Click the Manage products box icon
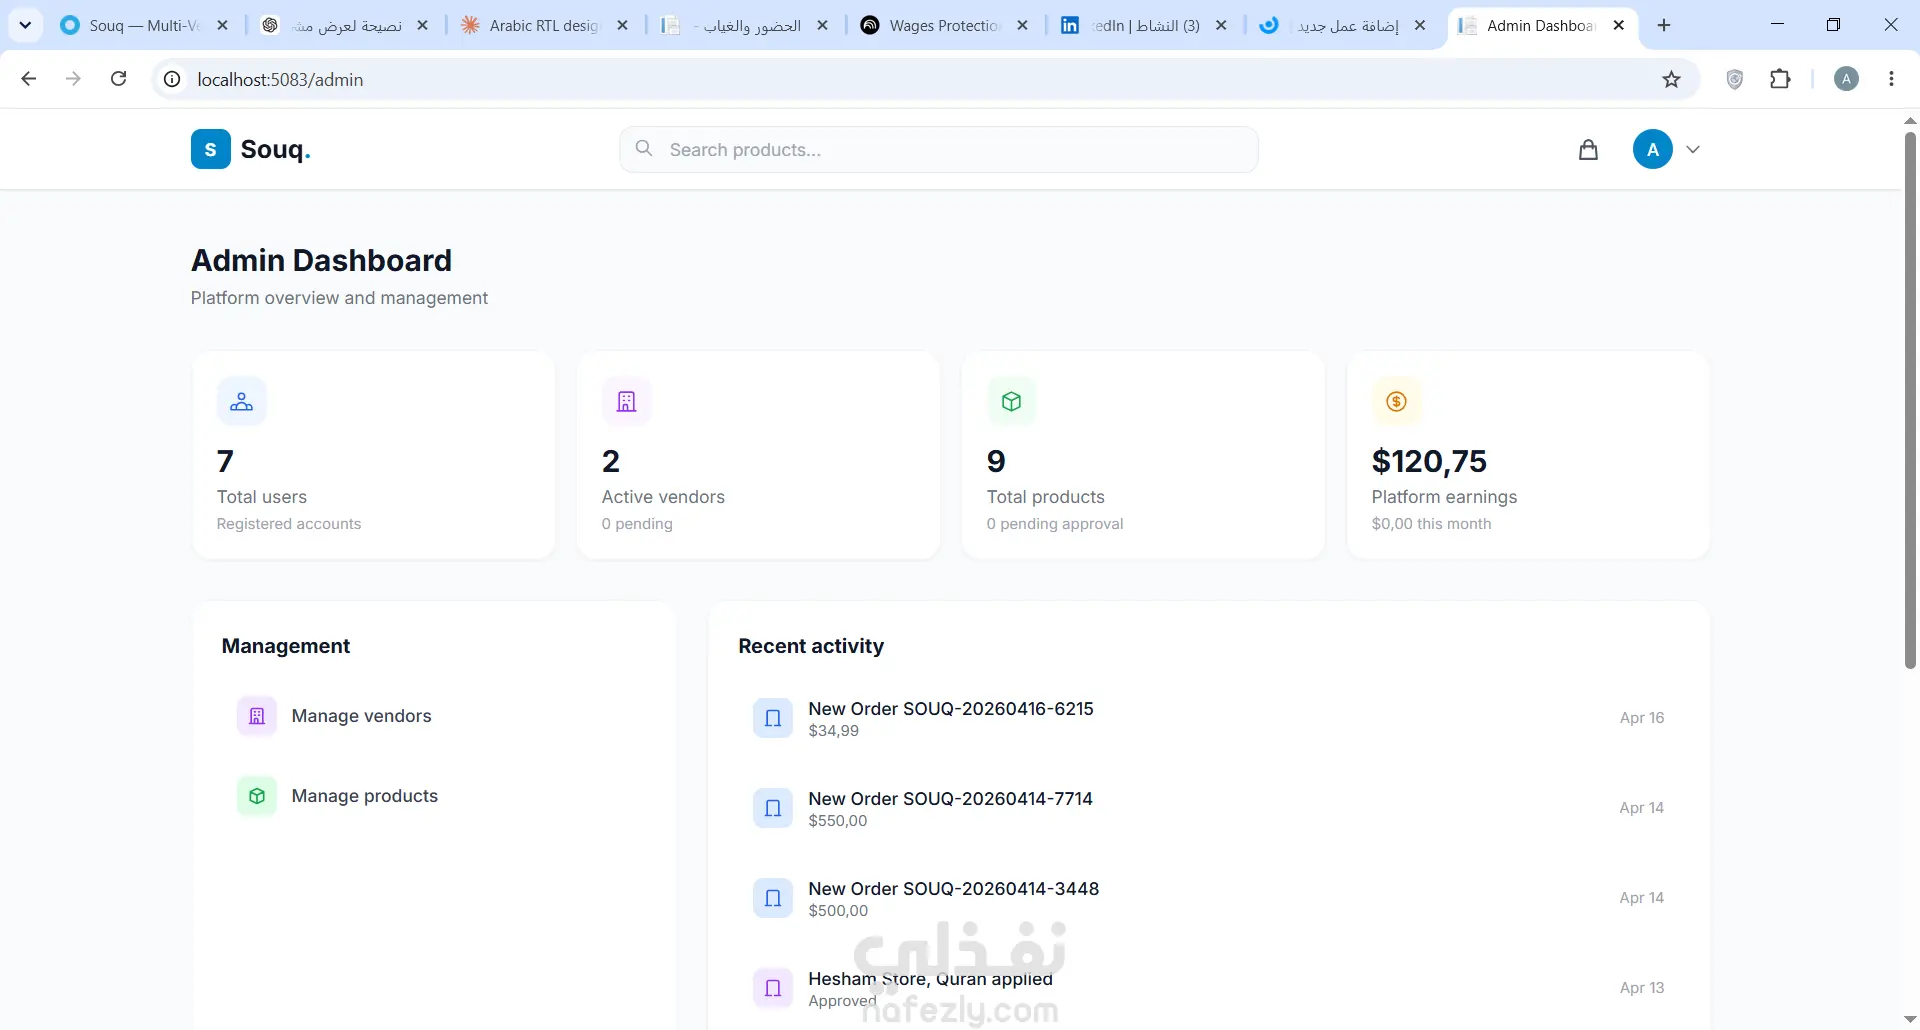The image size is (1920, 1030). [257, 796]
